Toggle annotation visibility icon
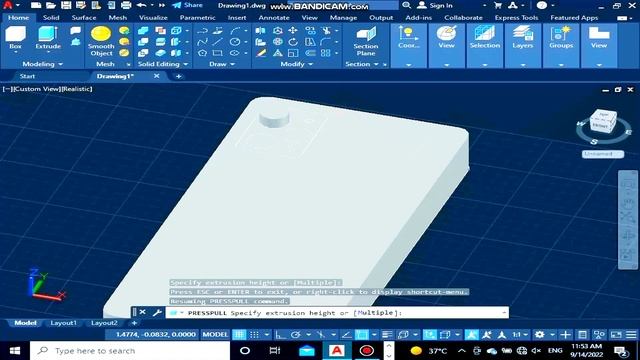The width and height of the screenshot is (640, 360). point(471,335)
